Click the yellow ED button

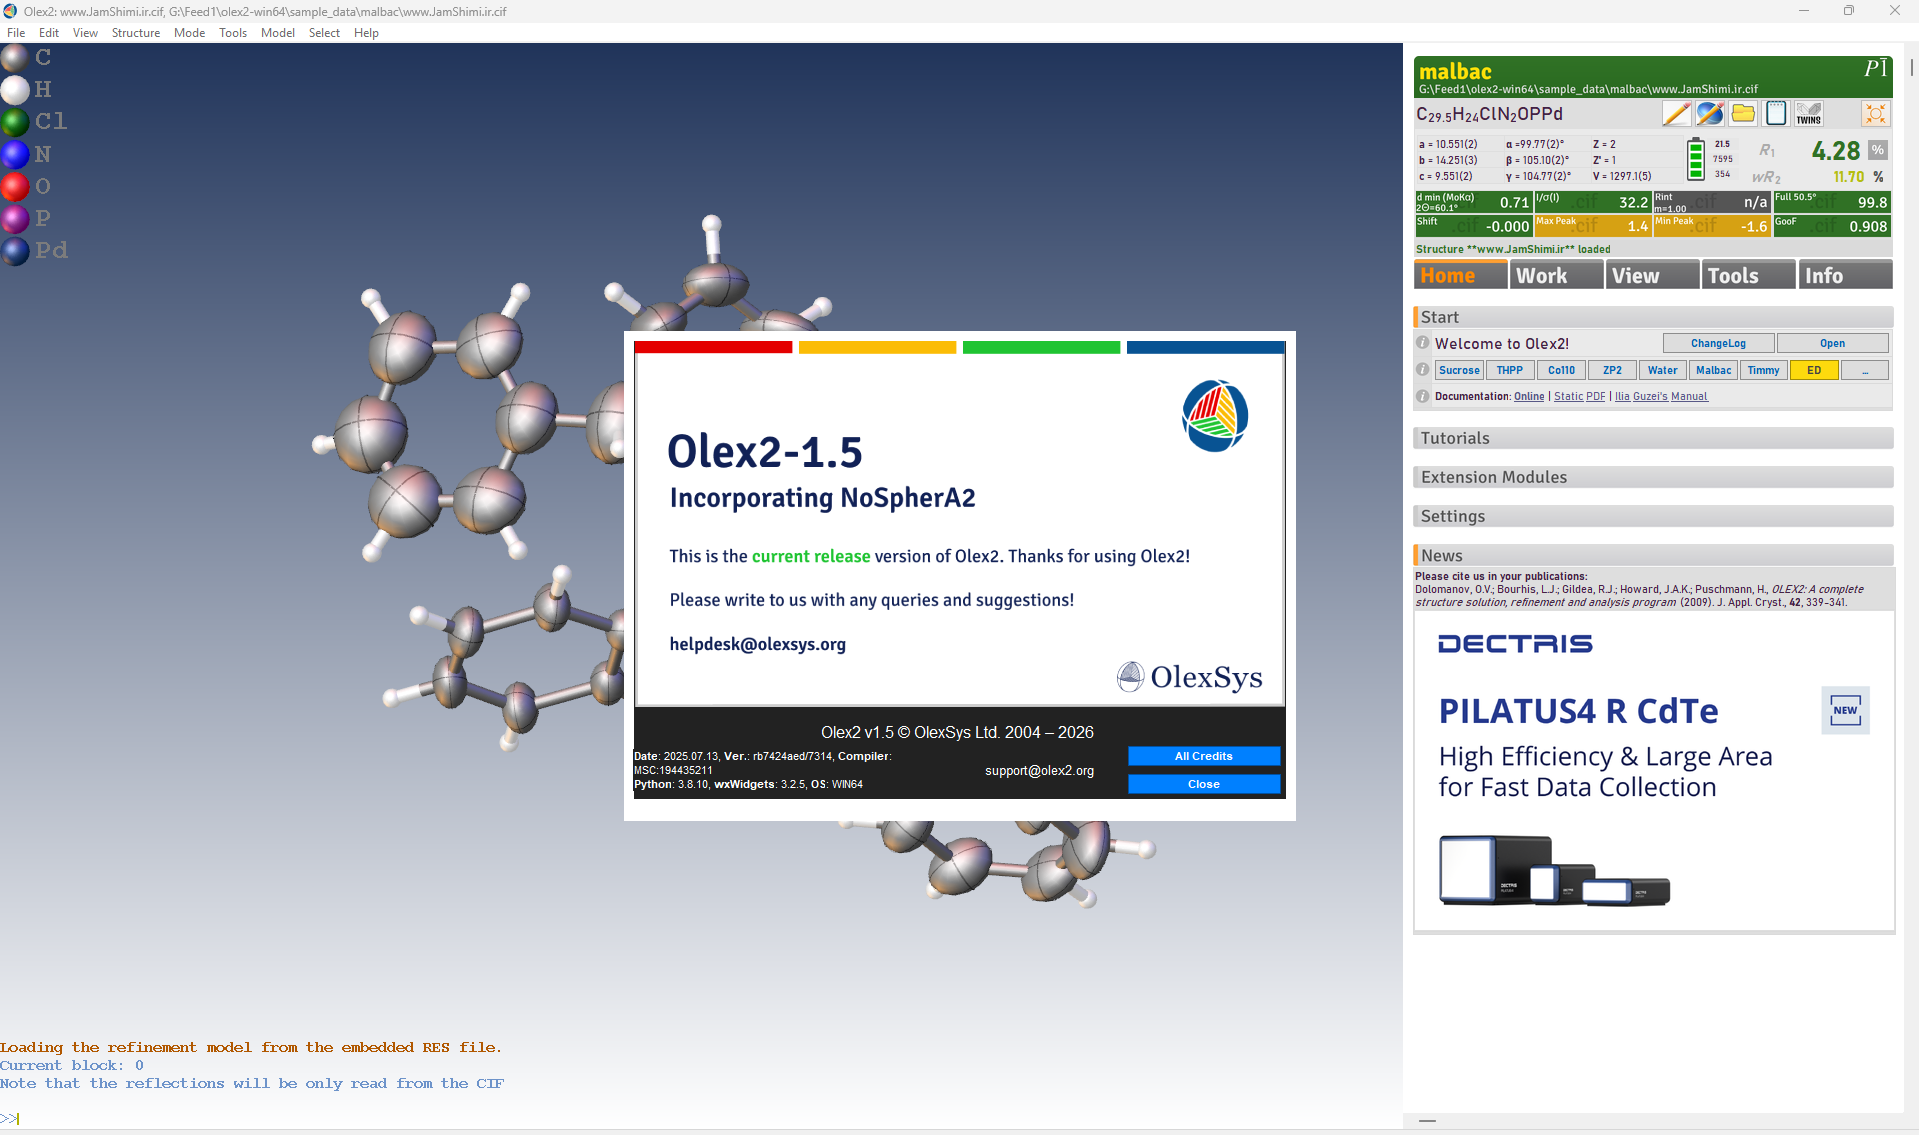1814,370
